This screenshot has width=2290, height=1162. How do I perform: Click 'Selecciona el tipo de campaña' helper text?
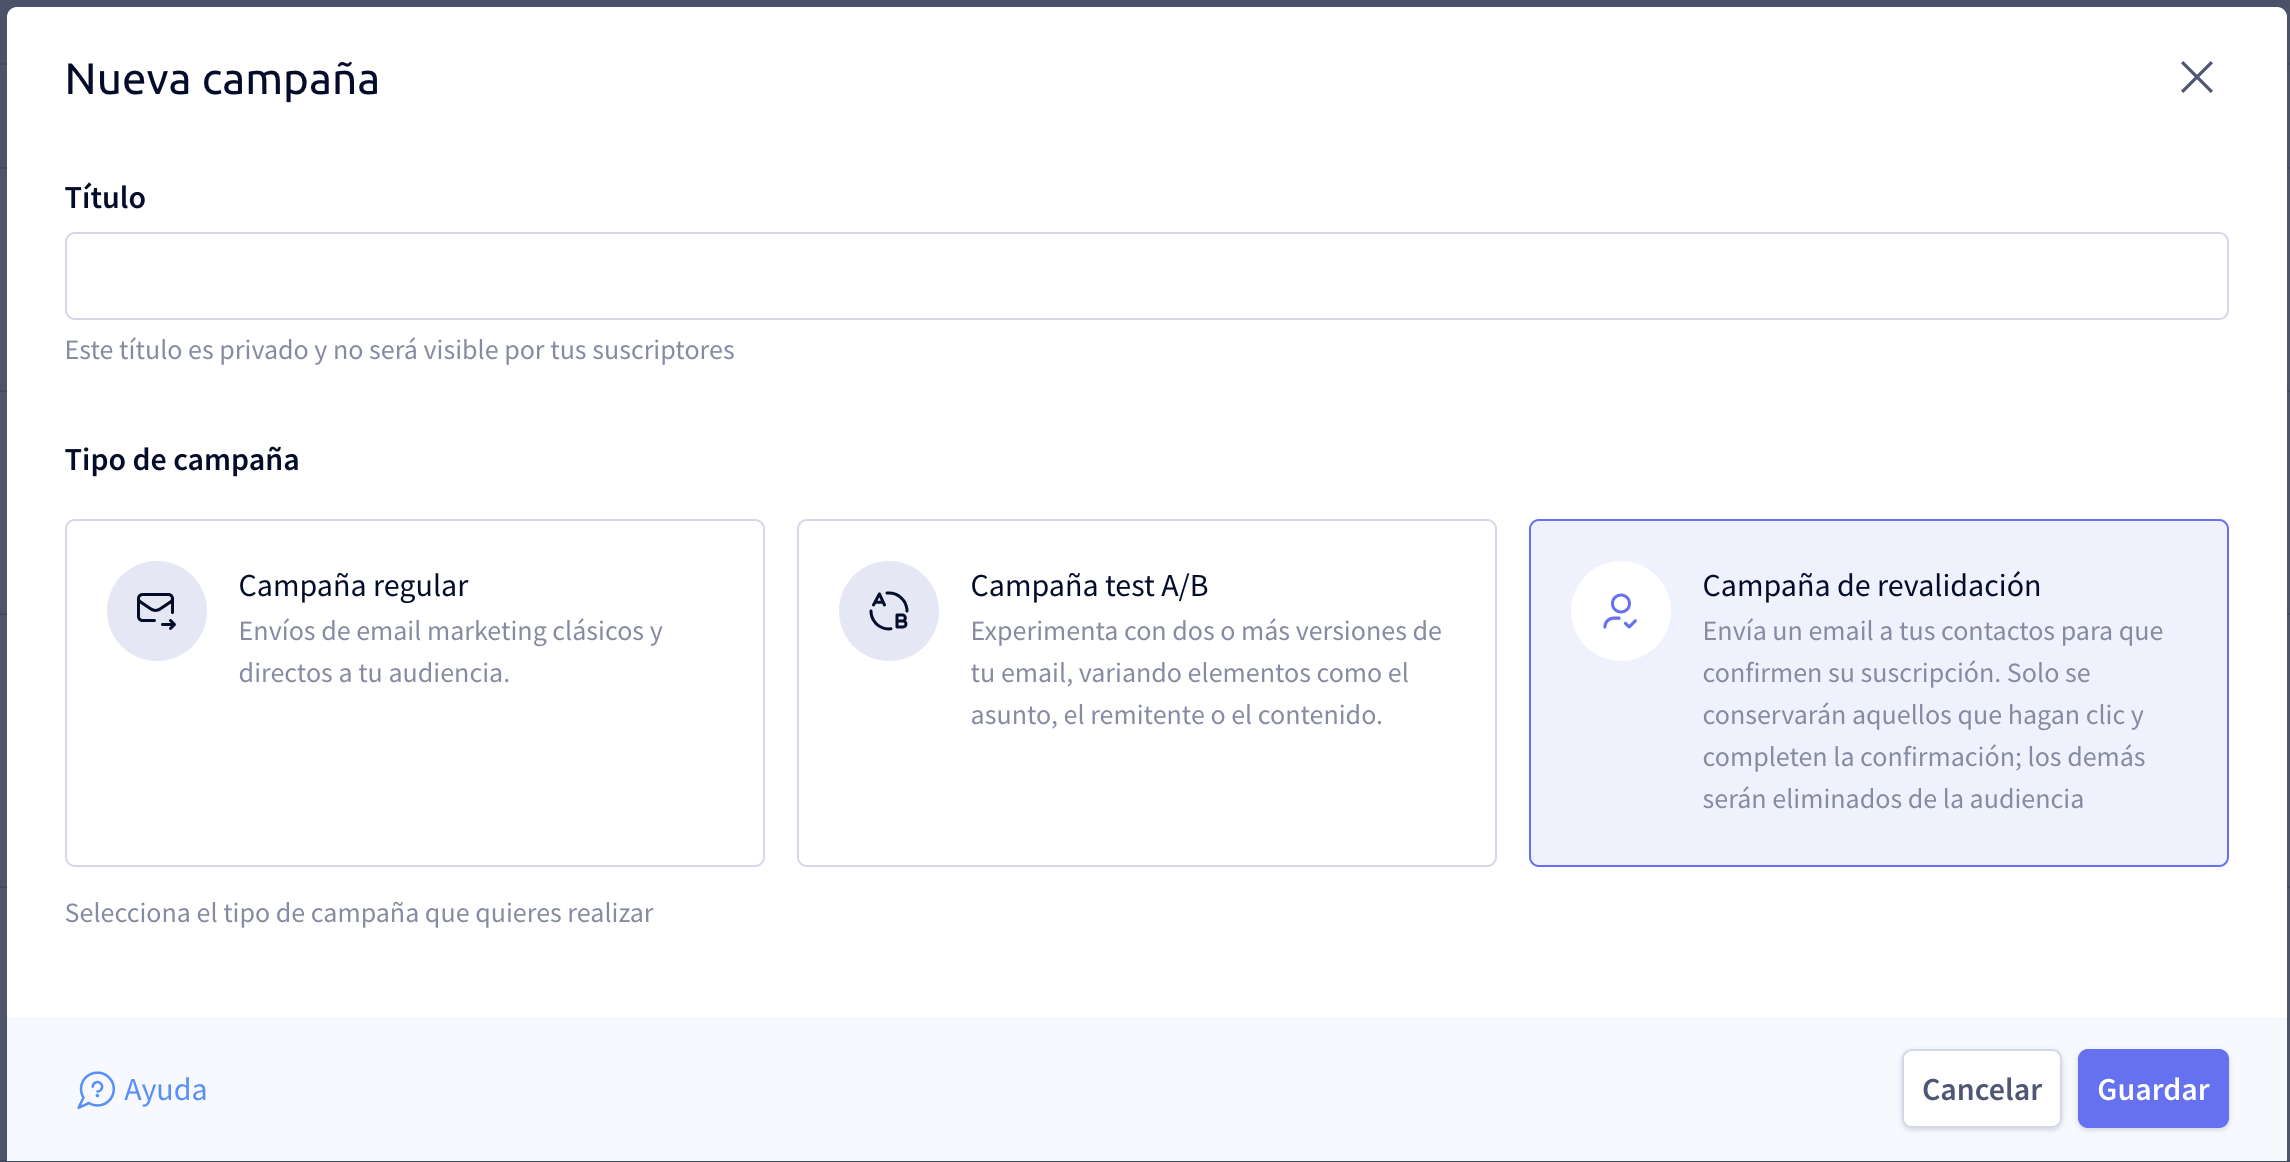(359, 913)
